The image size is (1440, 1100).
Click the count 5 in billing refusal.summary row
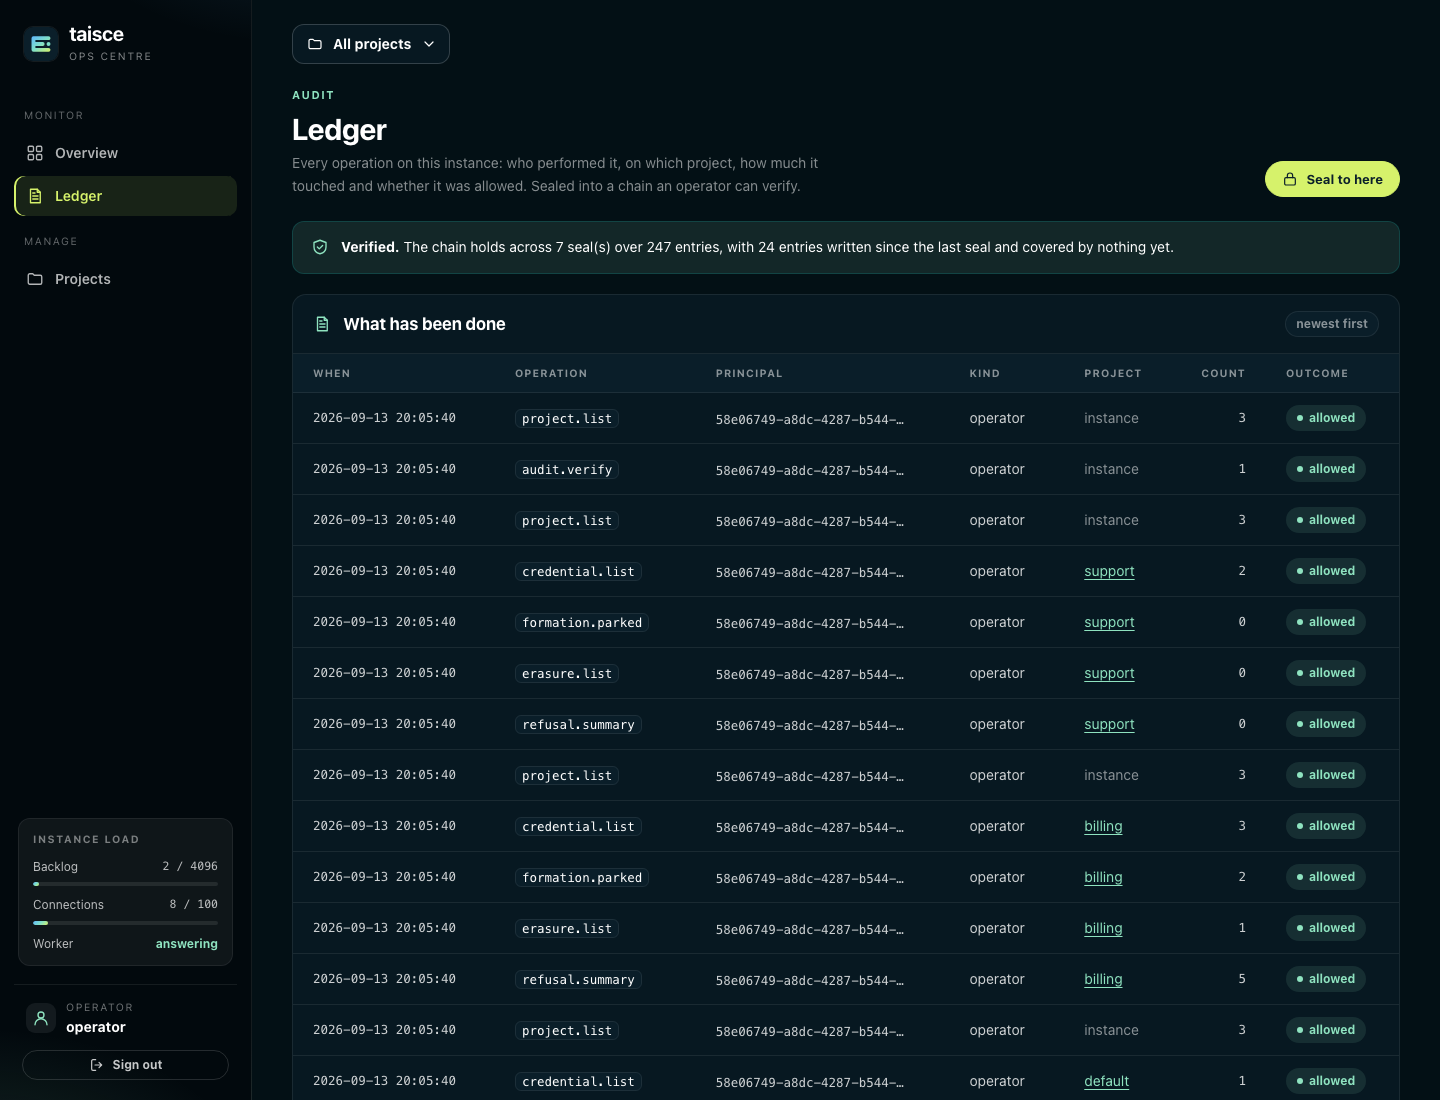click(x=1242, y=979)
